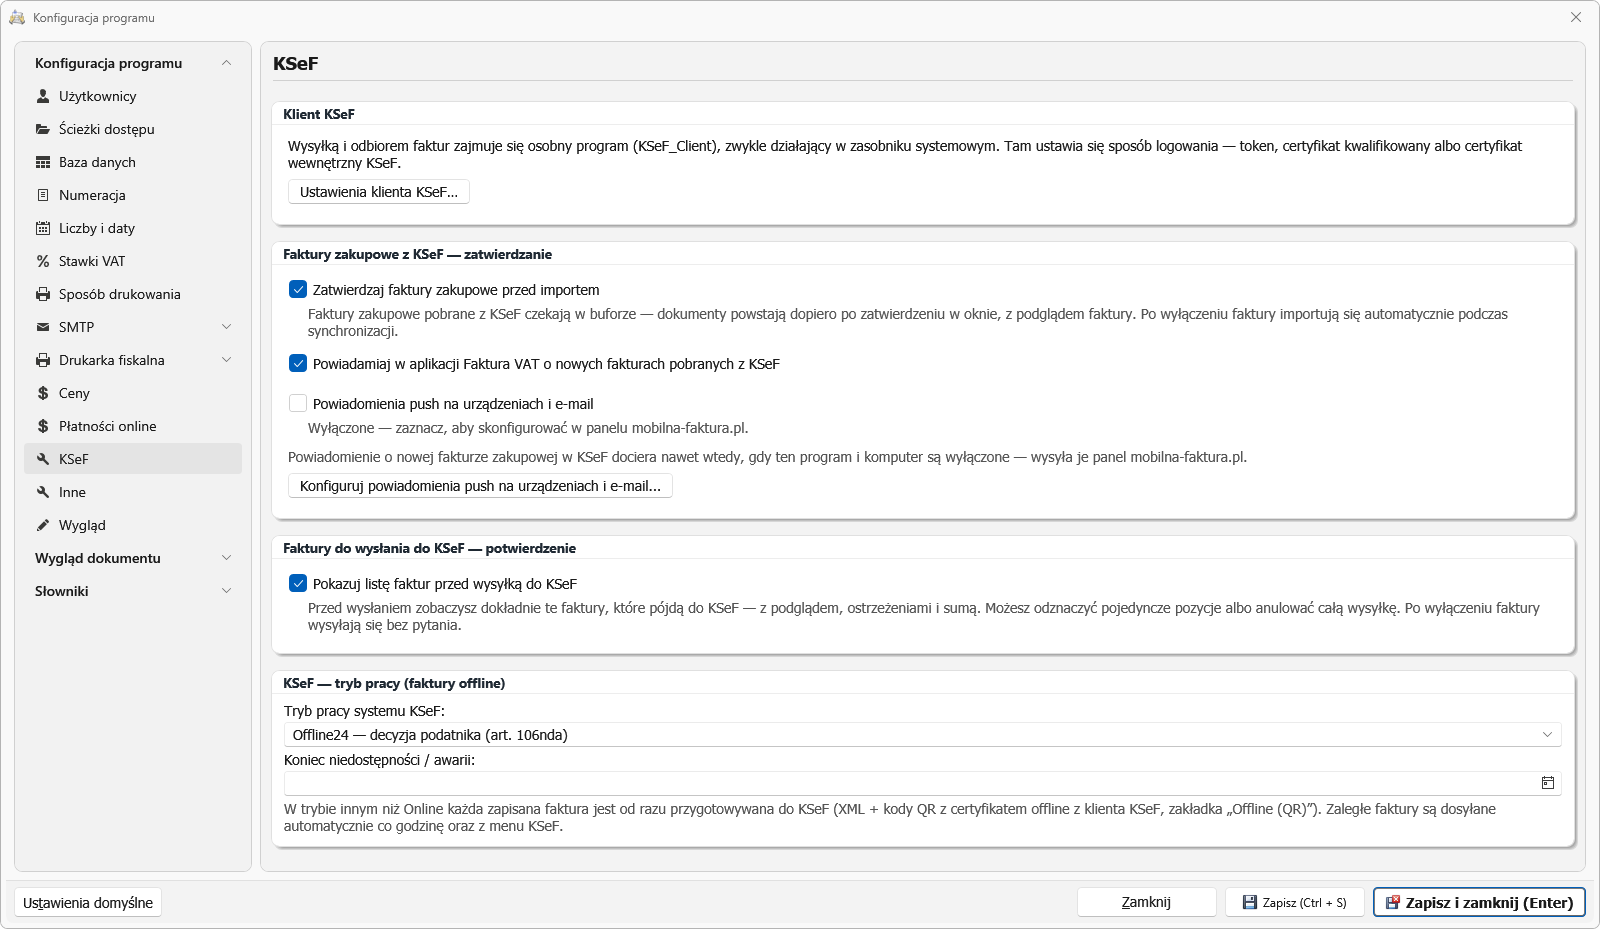Expand the SMTP submenu chevron
1600x929 pixels.
pos(226,327)
